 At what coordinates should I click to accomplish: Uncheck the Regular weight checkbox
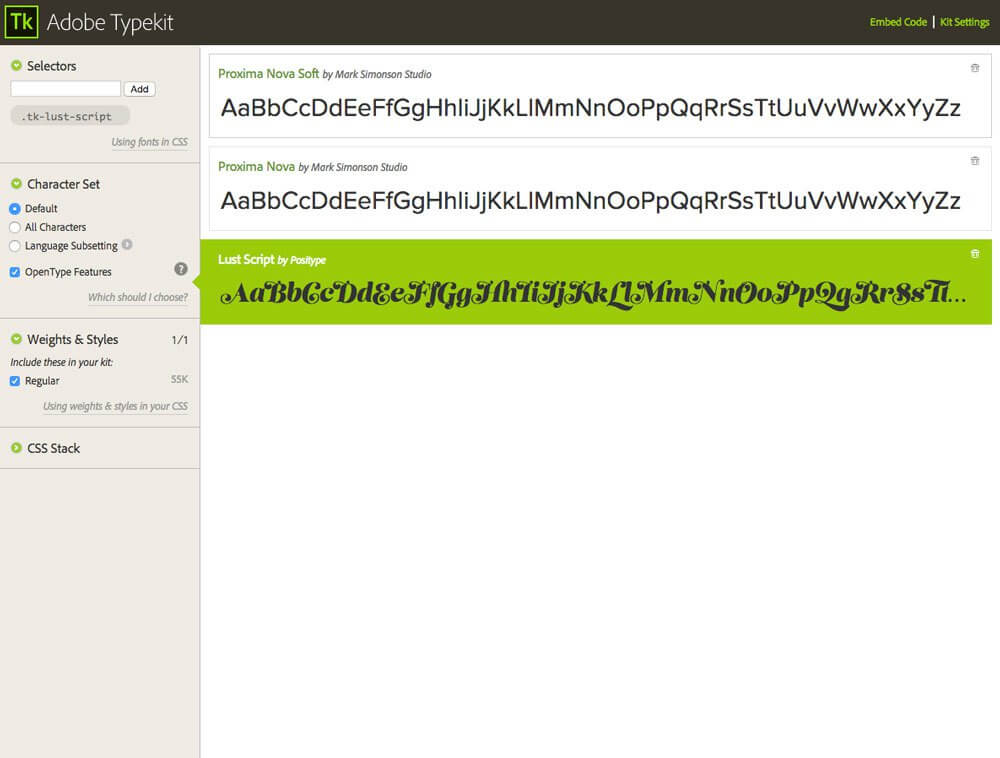coord(15,381)
